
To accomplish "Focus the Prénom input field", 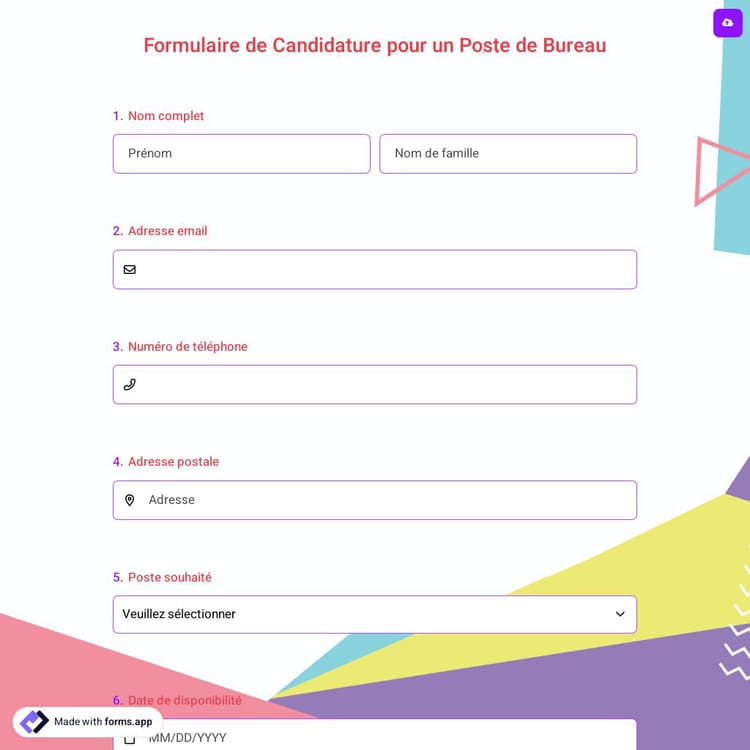I will click(241, 154).
